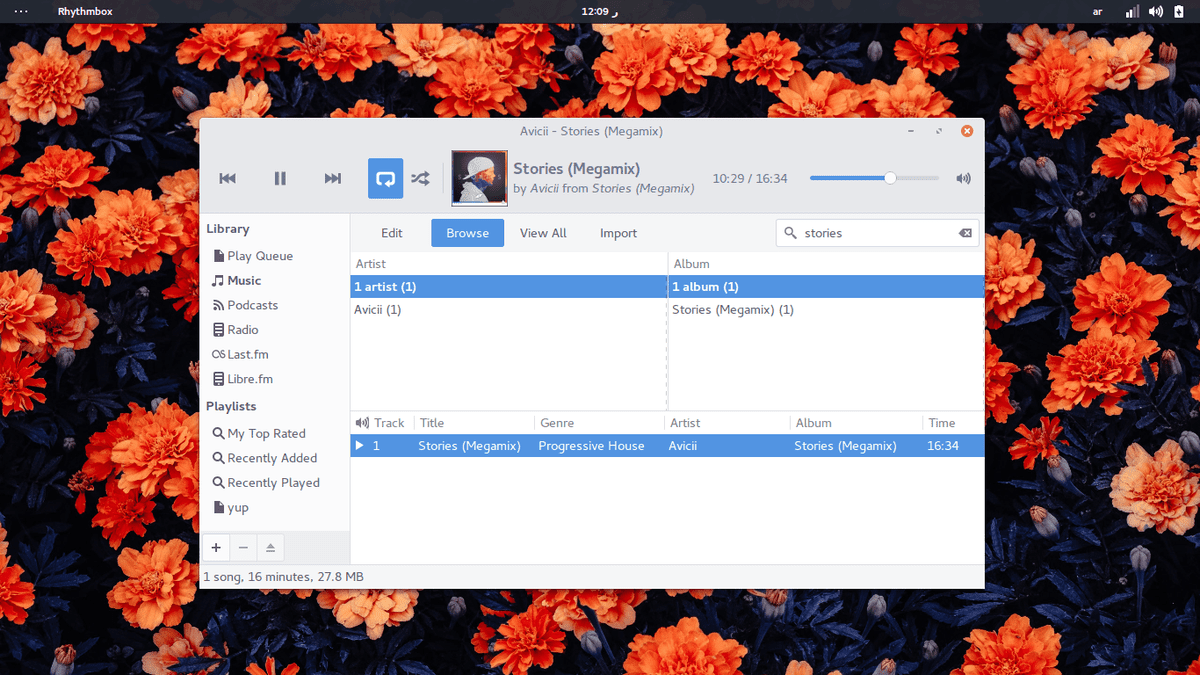Click the playback position slider

pos(873,178)
